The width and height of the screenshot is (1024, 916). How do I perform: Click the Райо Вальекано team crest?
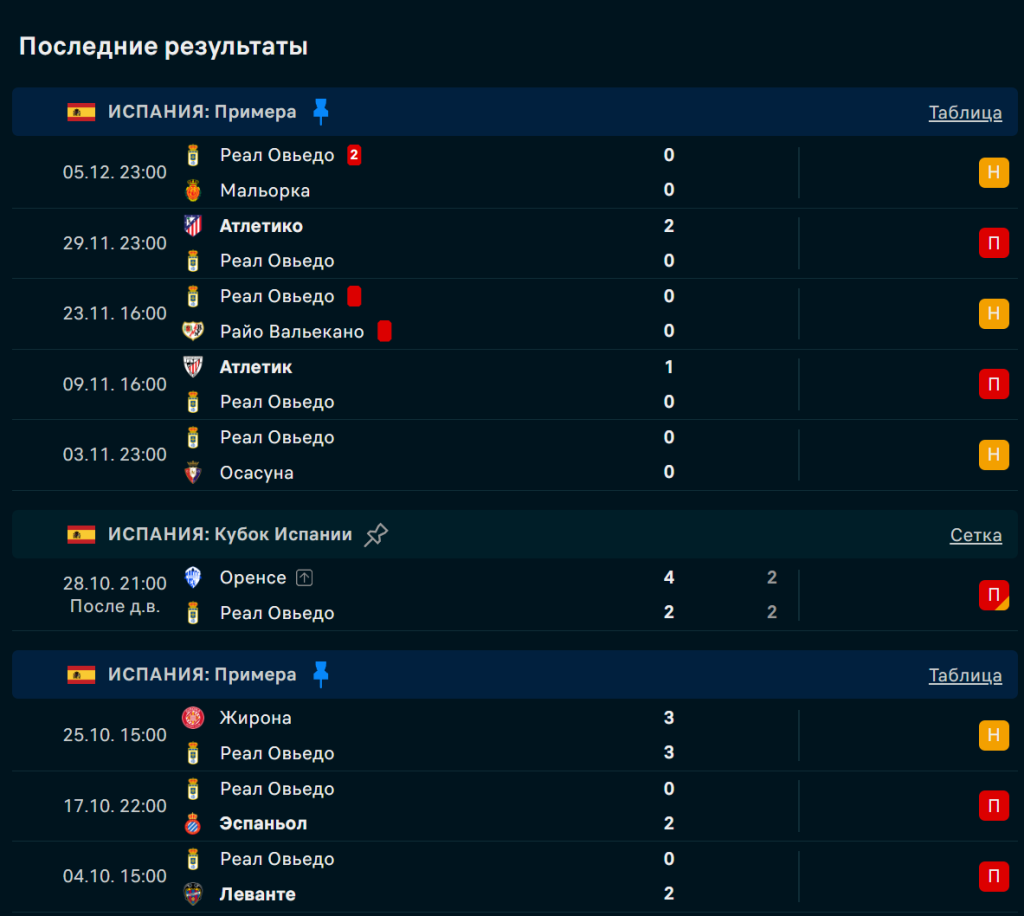click(x=193, y=331)
